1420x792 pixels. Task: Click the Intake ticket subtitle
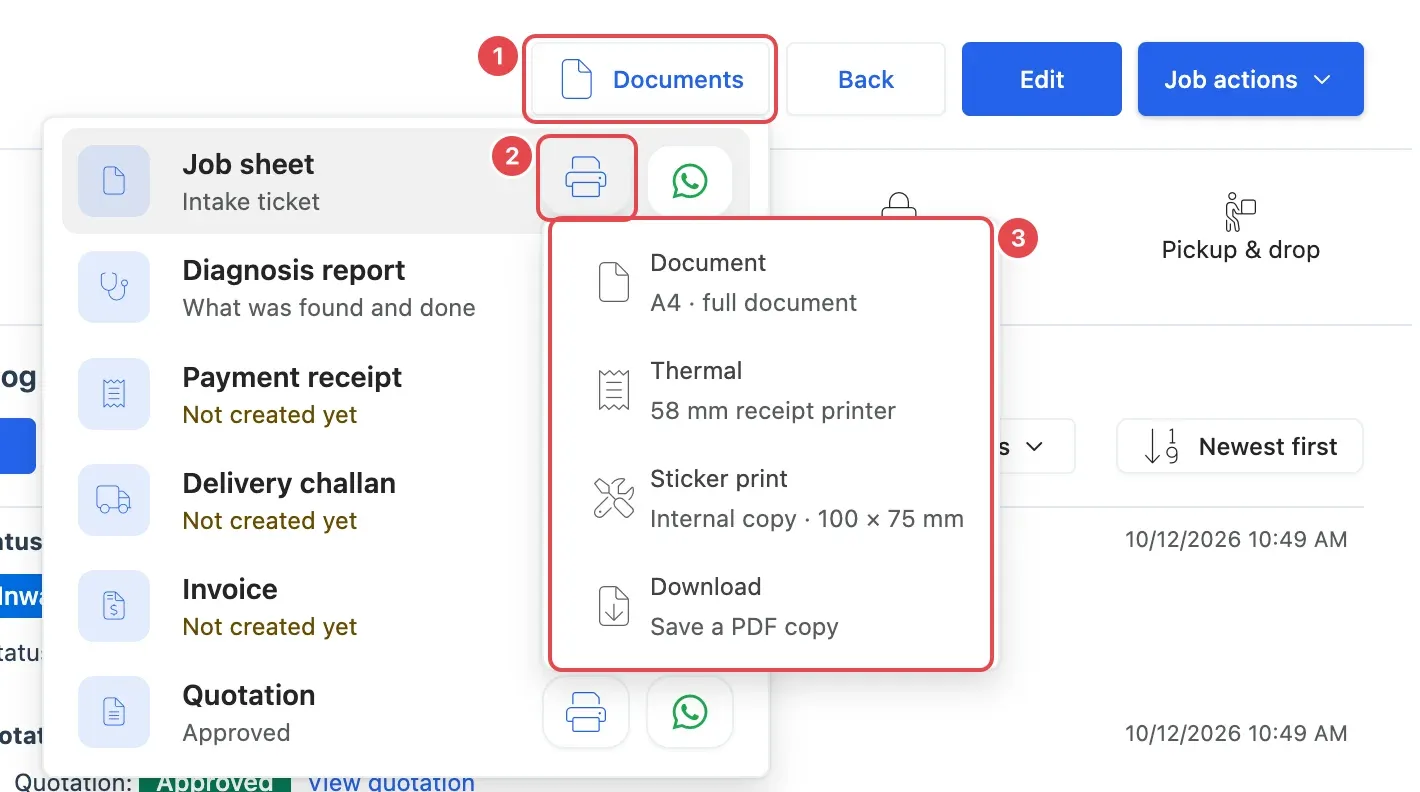tap(251, 202)
